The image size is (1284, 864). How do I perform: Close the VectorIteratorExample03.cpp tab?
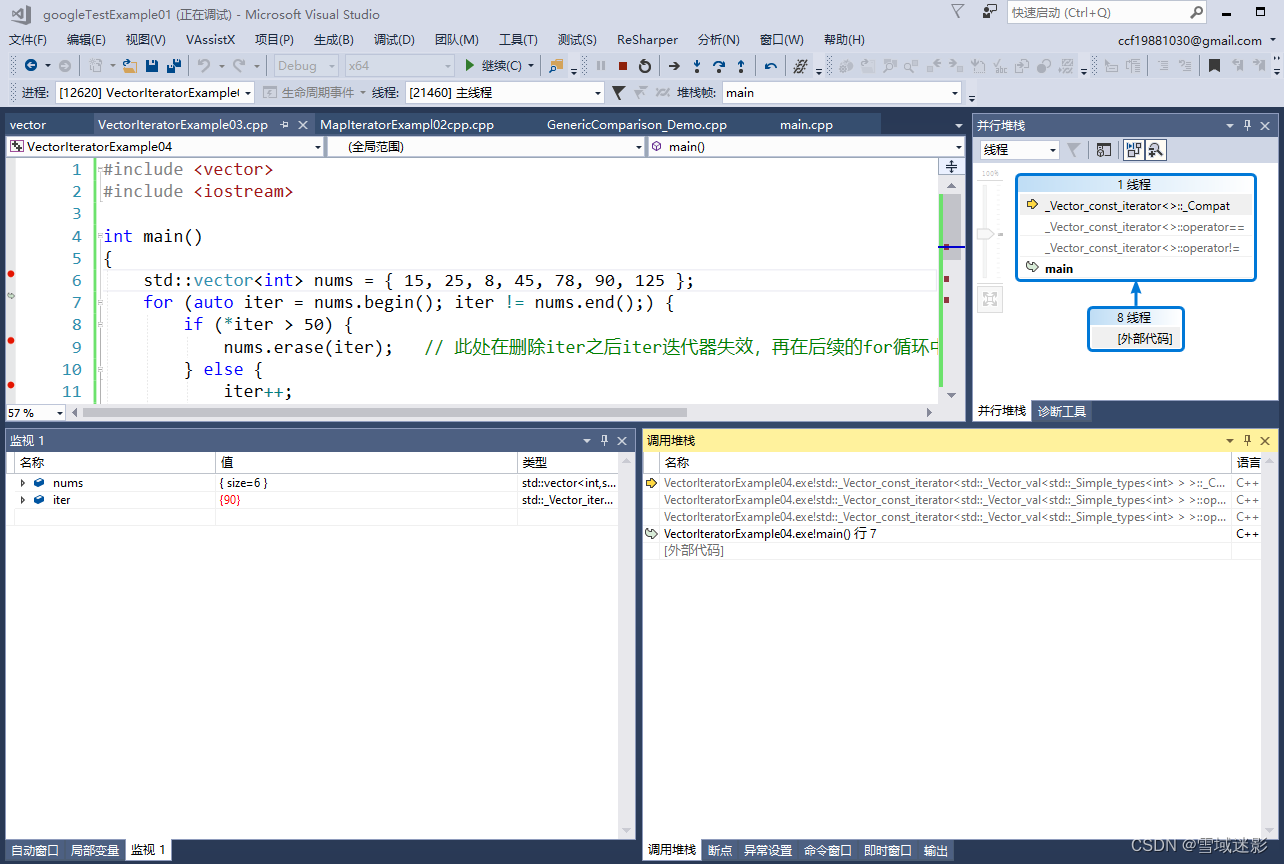click(x=303, y=125)
